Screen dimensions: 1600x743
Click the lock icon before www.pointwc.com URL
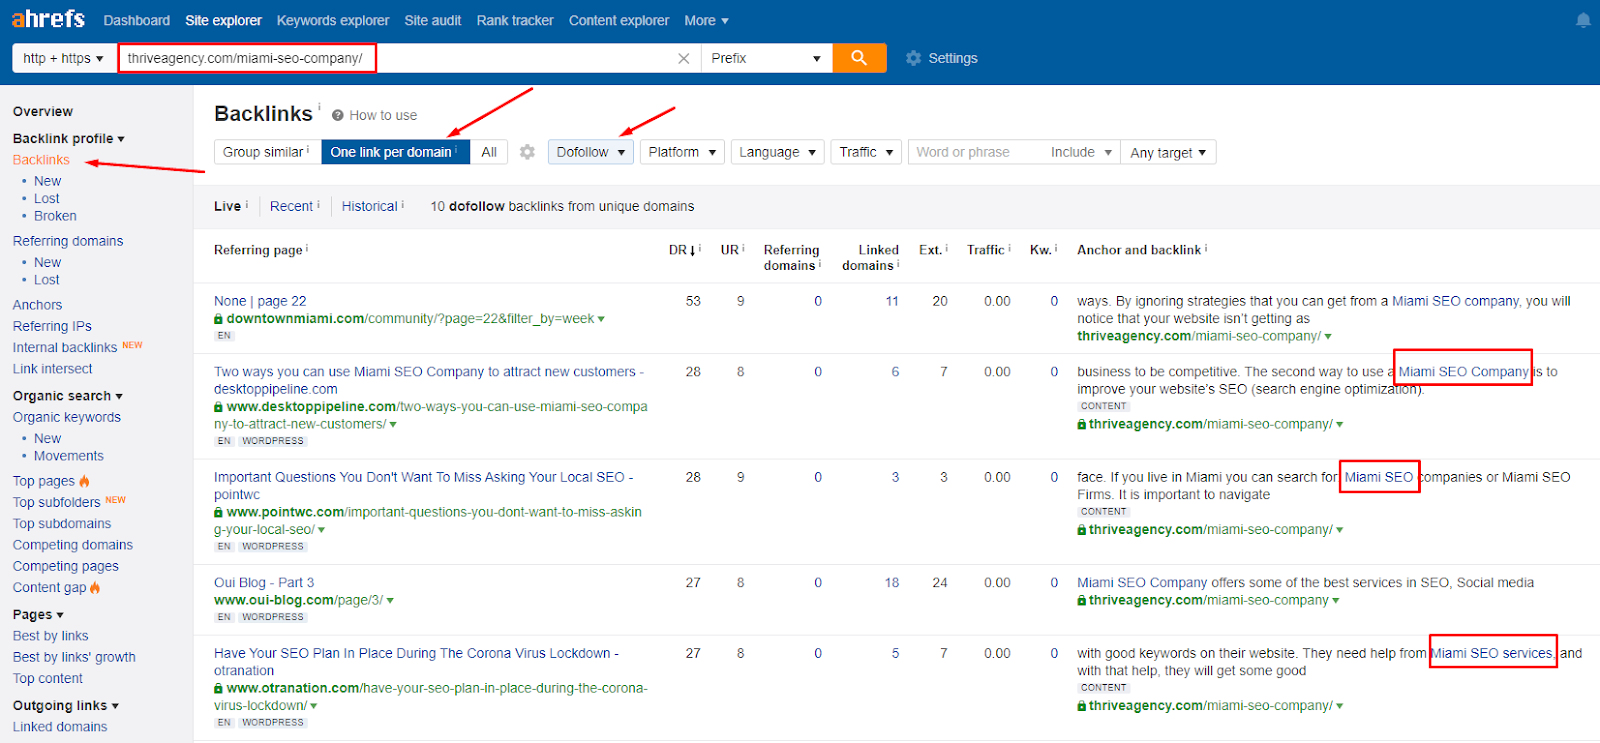(x=218, y=512)
